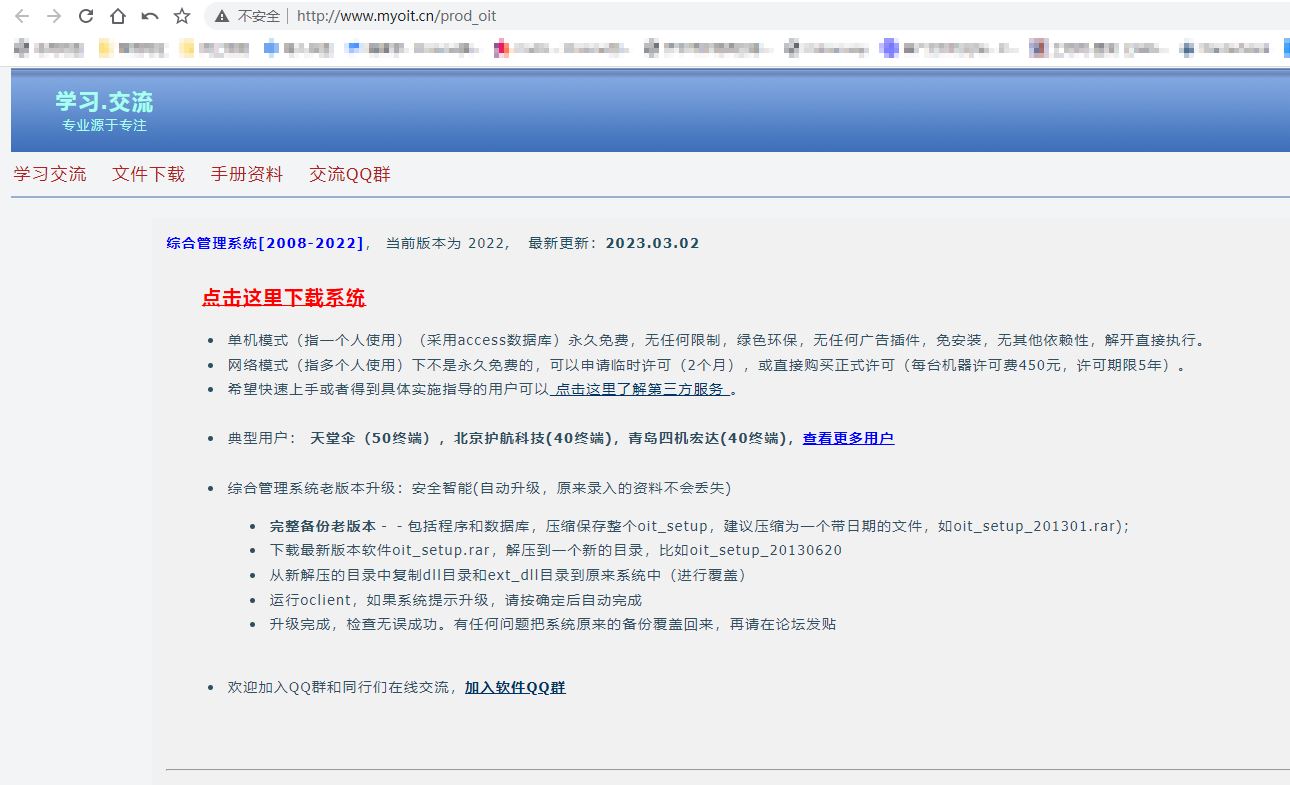The height and width of the screenshot is (785, 1290).
Task: Open the 学习交流 menu item
Action: tap(50, 174)
